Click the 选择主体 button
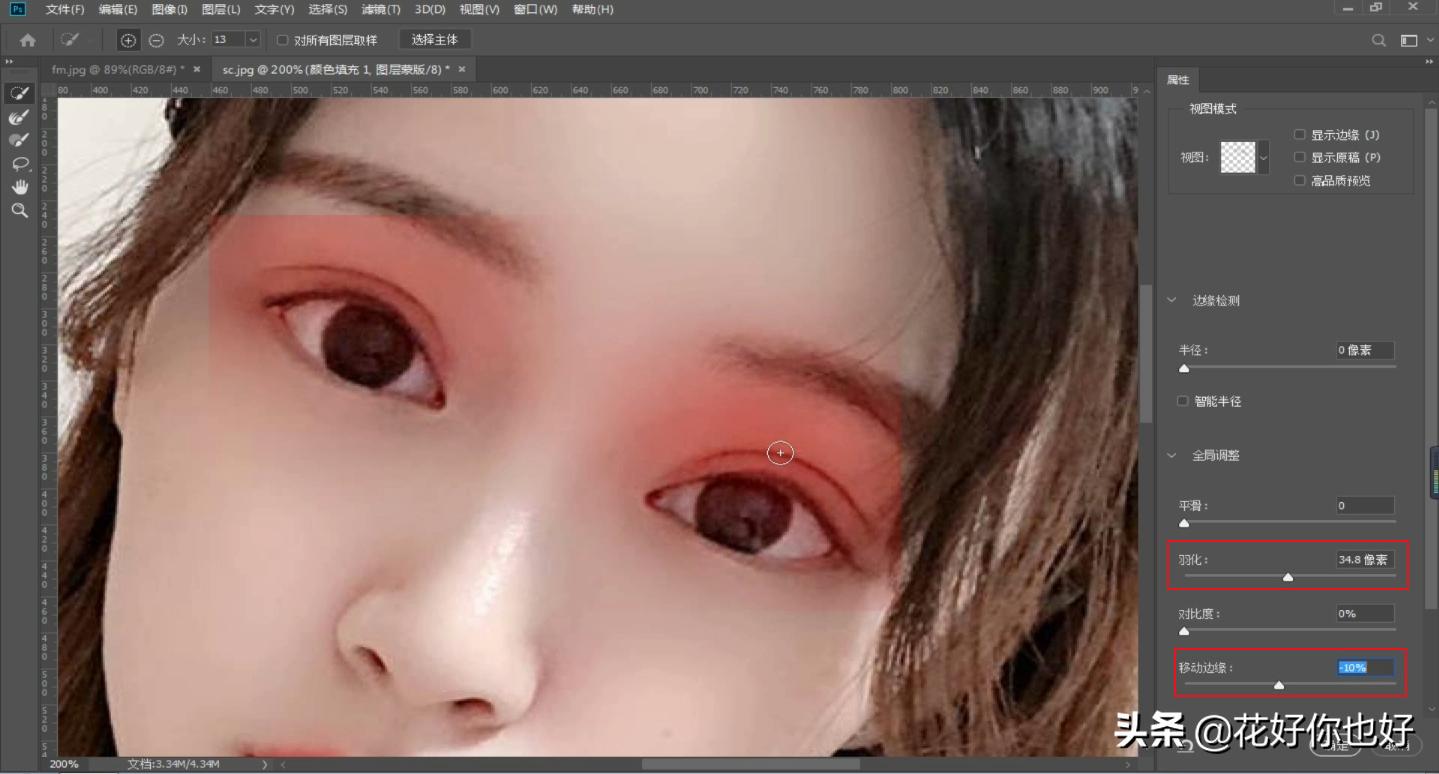The image size is (1439, 774). point(435,40)
